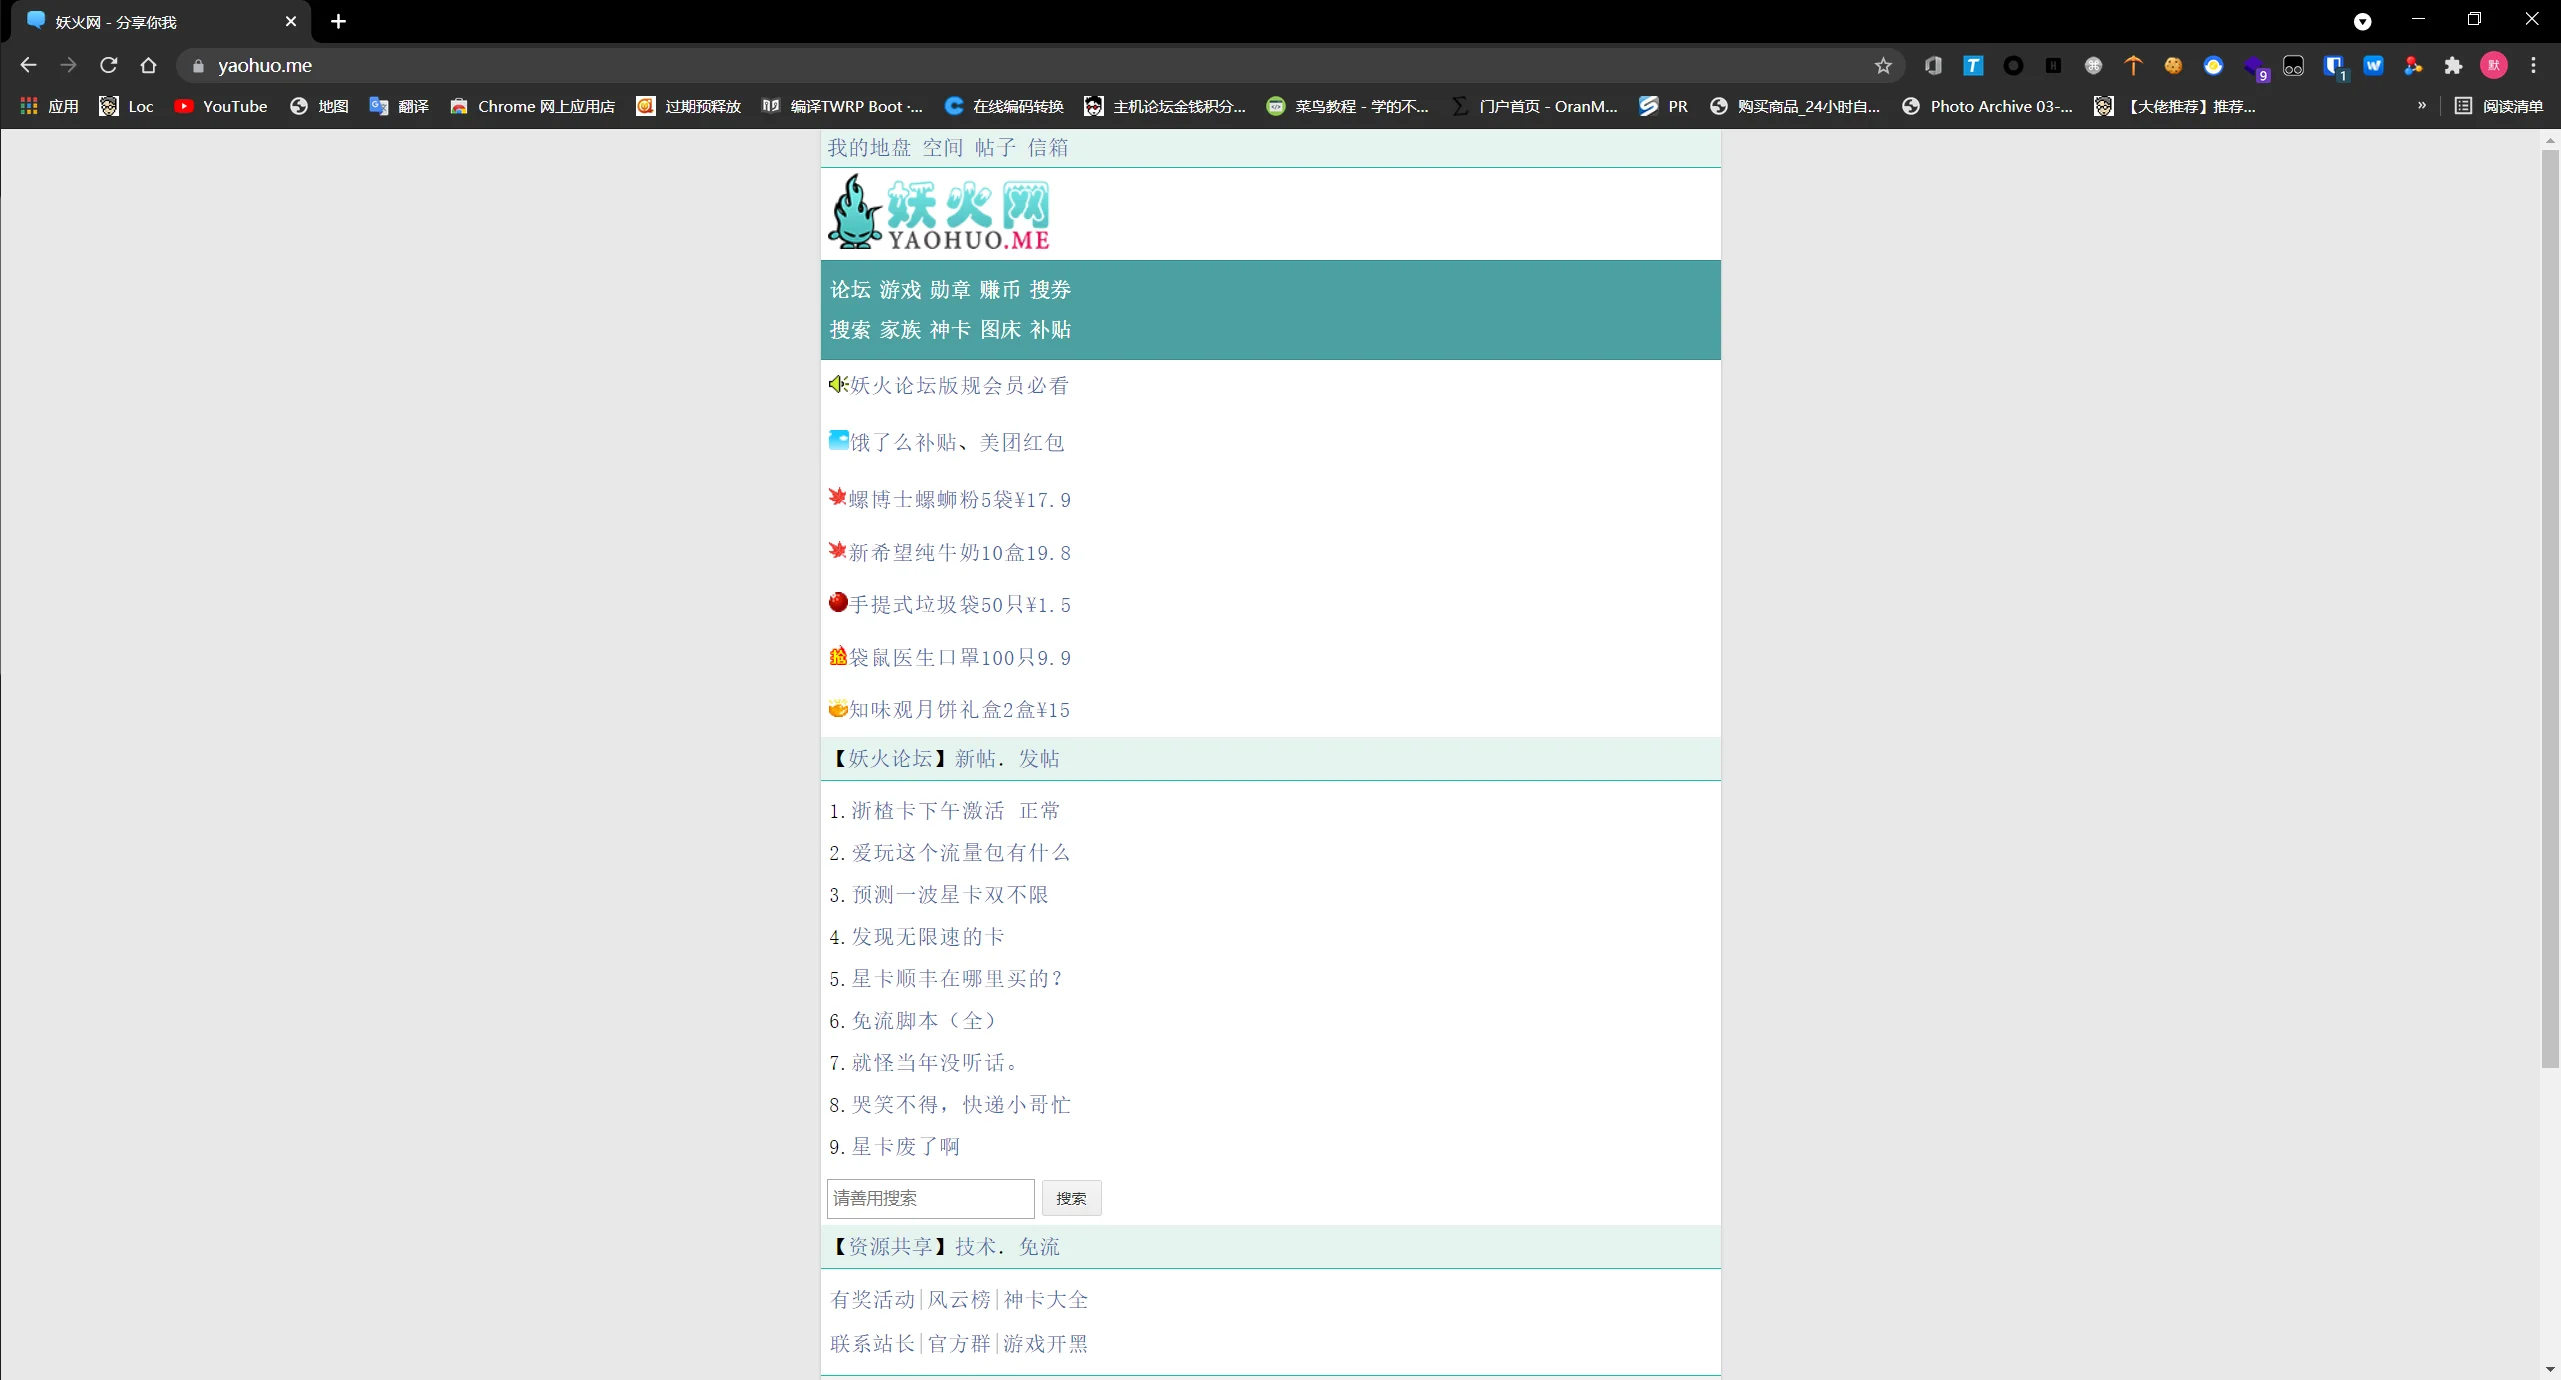Click the Yaohuo flame logo image

tap(938, 213)
